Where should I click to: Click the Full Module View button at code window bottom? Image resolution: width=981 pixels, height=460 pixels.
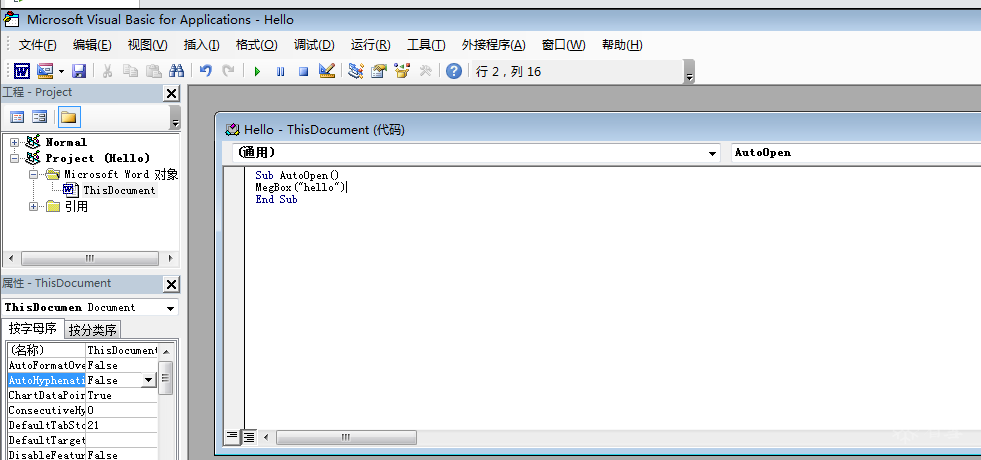pyautogui.click(x=249, y=437)
